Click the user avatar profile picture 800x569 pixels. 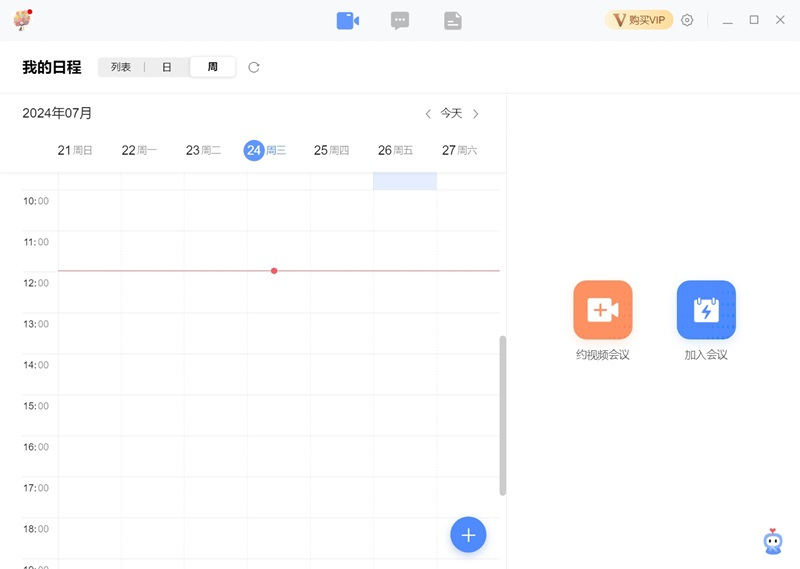(22, 20)
